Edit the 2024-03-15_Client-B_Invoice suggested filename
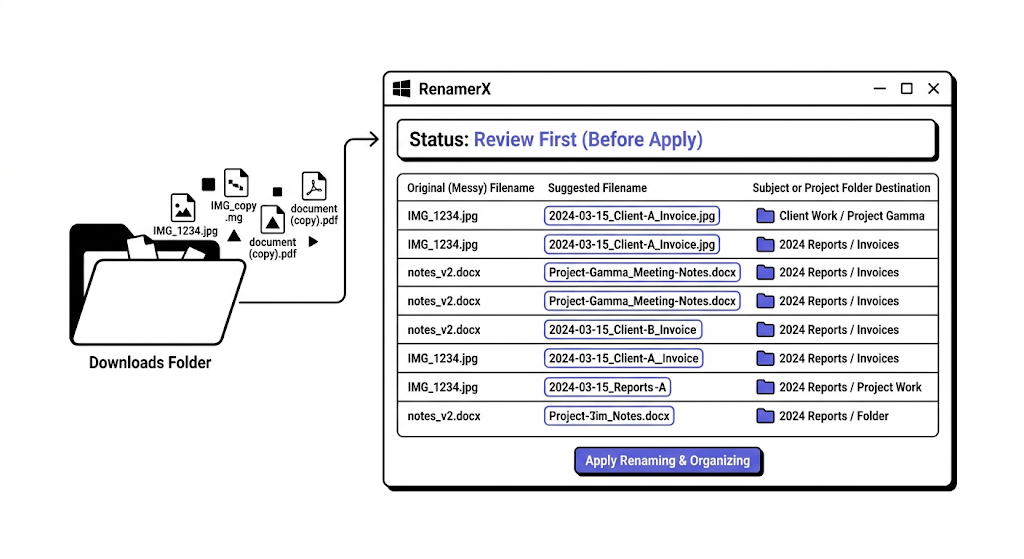The height and width of the screenshot is (559, 1024). 622,330
